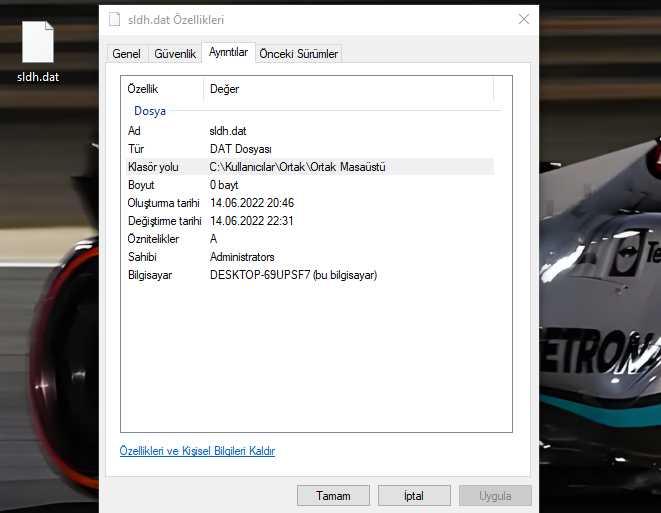Viewport: 661px width, 513px height.
Task: Select the Sahibi value Administrators
Action: click(242, 257)
